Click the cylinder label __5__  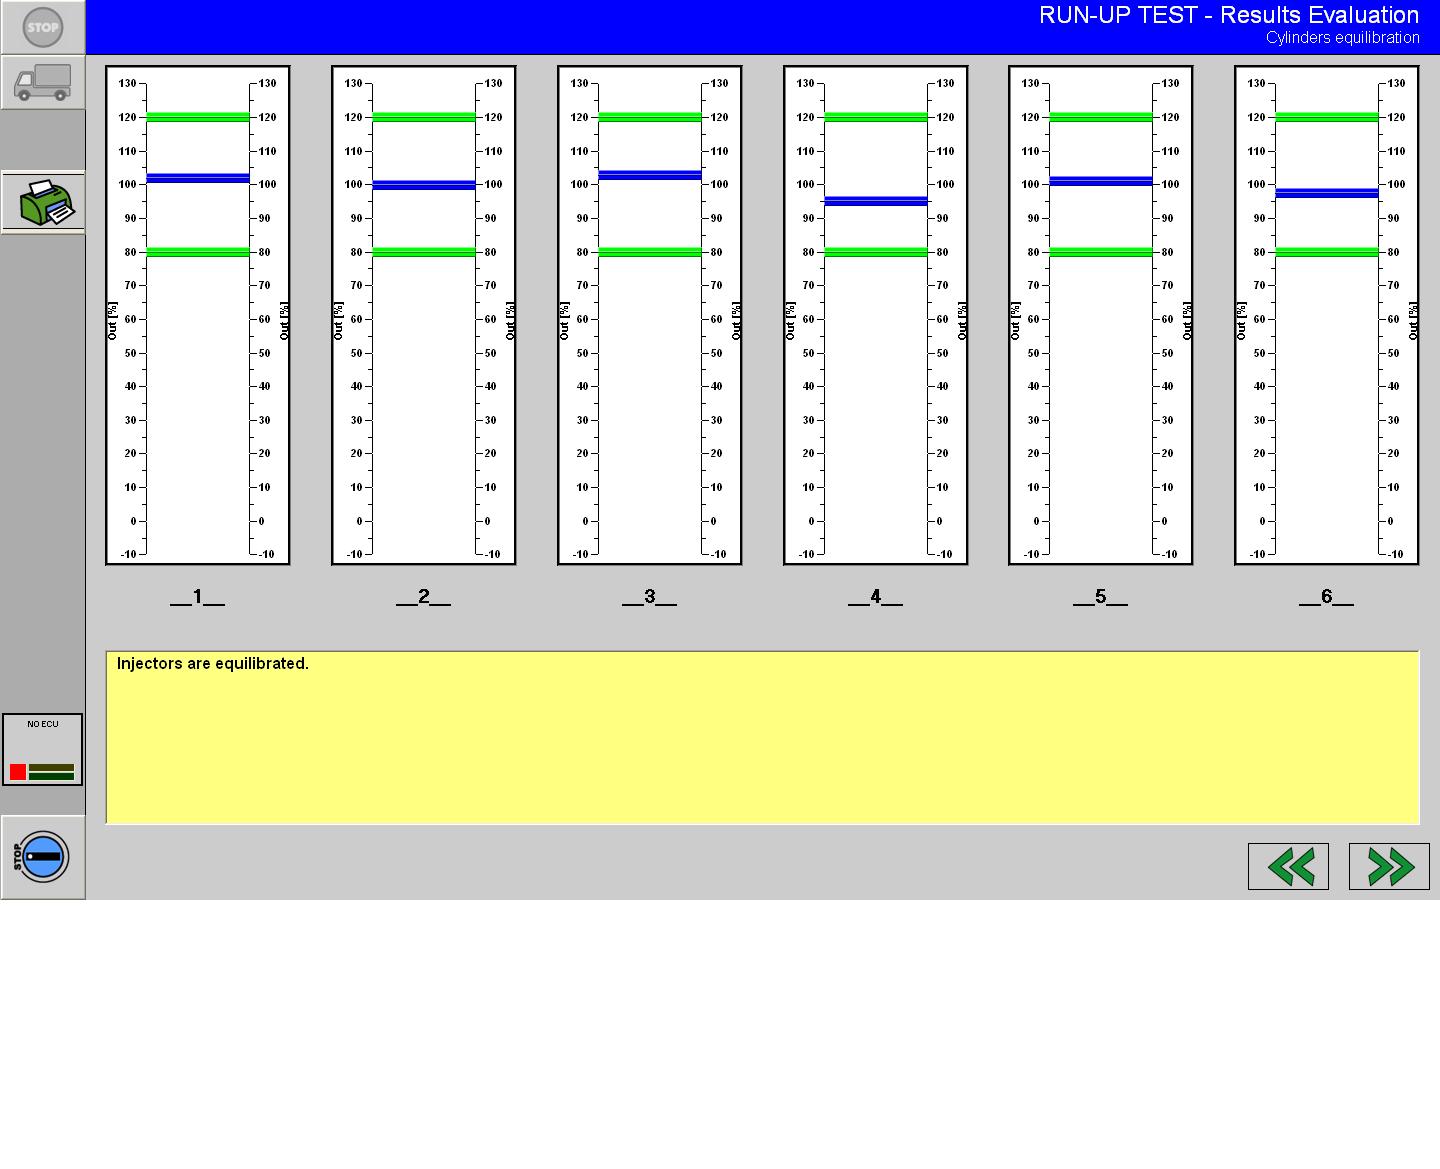tap(1101, 597)
